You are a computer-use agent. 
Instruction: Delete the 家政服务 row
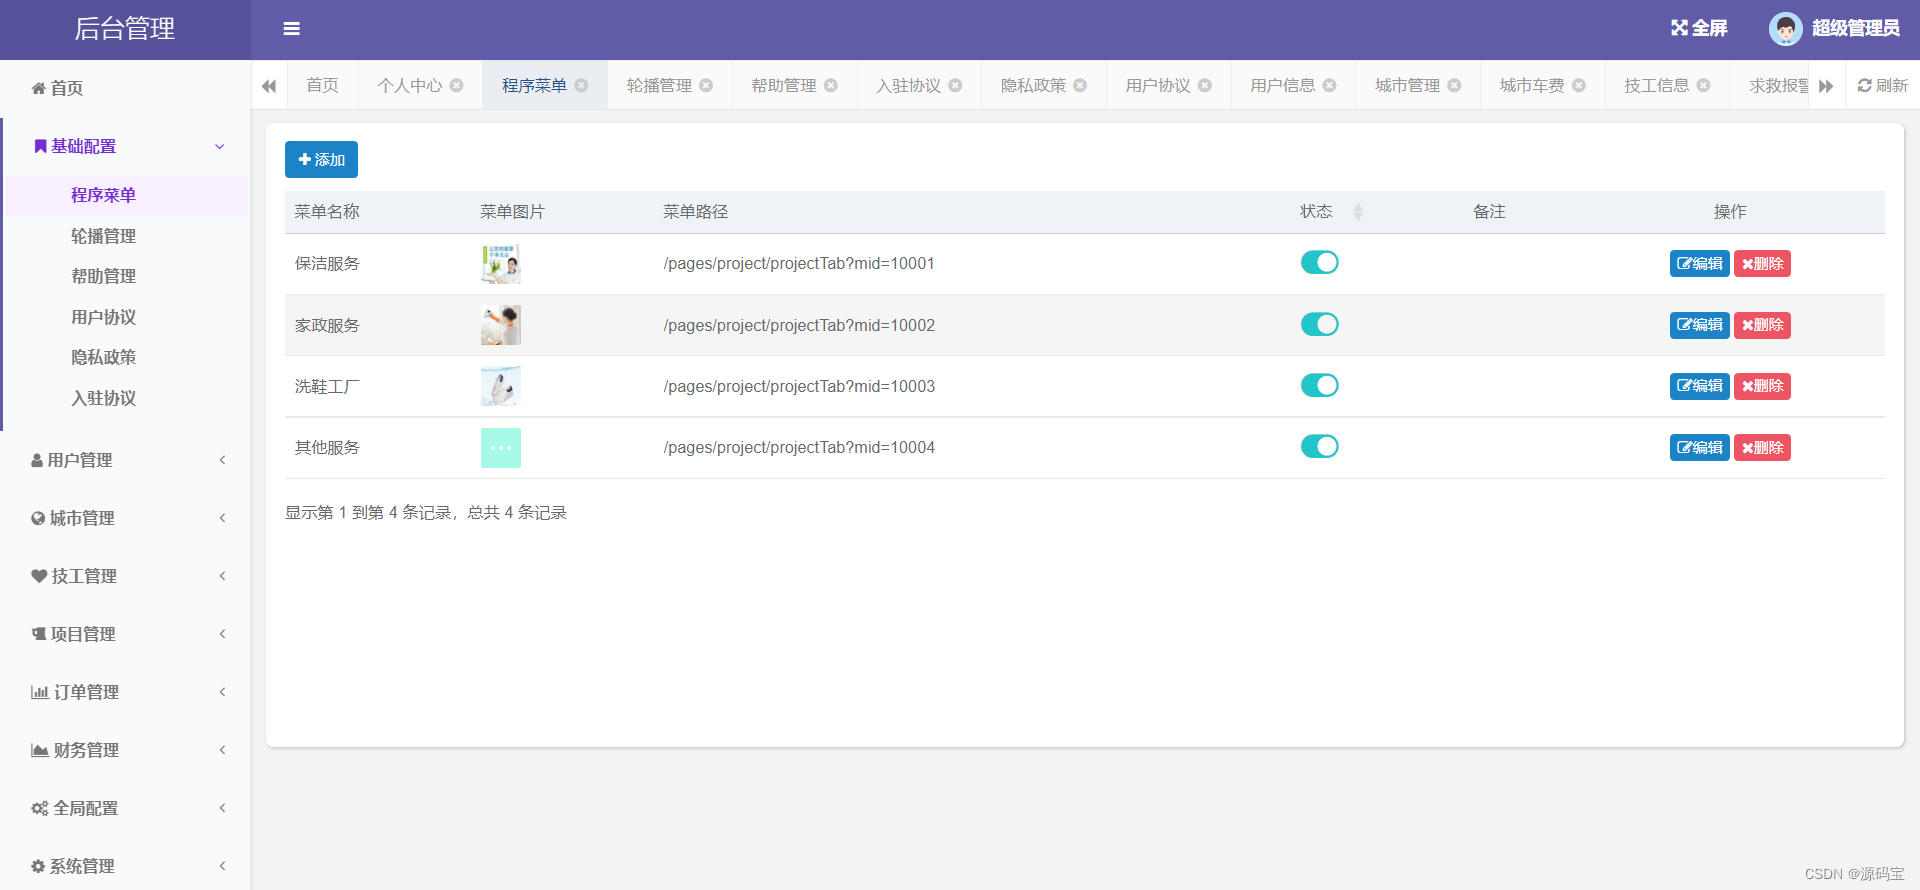tap(1762, 325)
